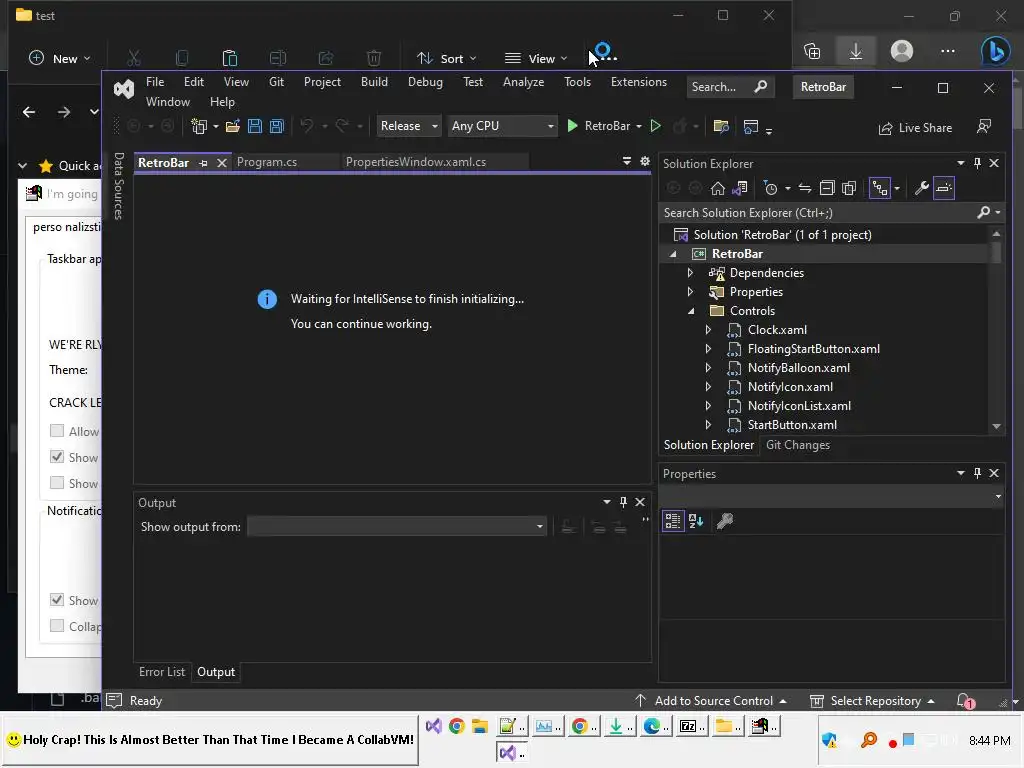Save the current file with floppy icon
This screenshot has width=1024, height=768.
coord(255,126)
